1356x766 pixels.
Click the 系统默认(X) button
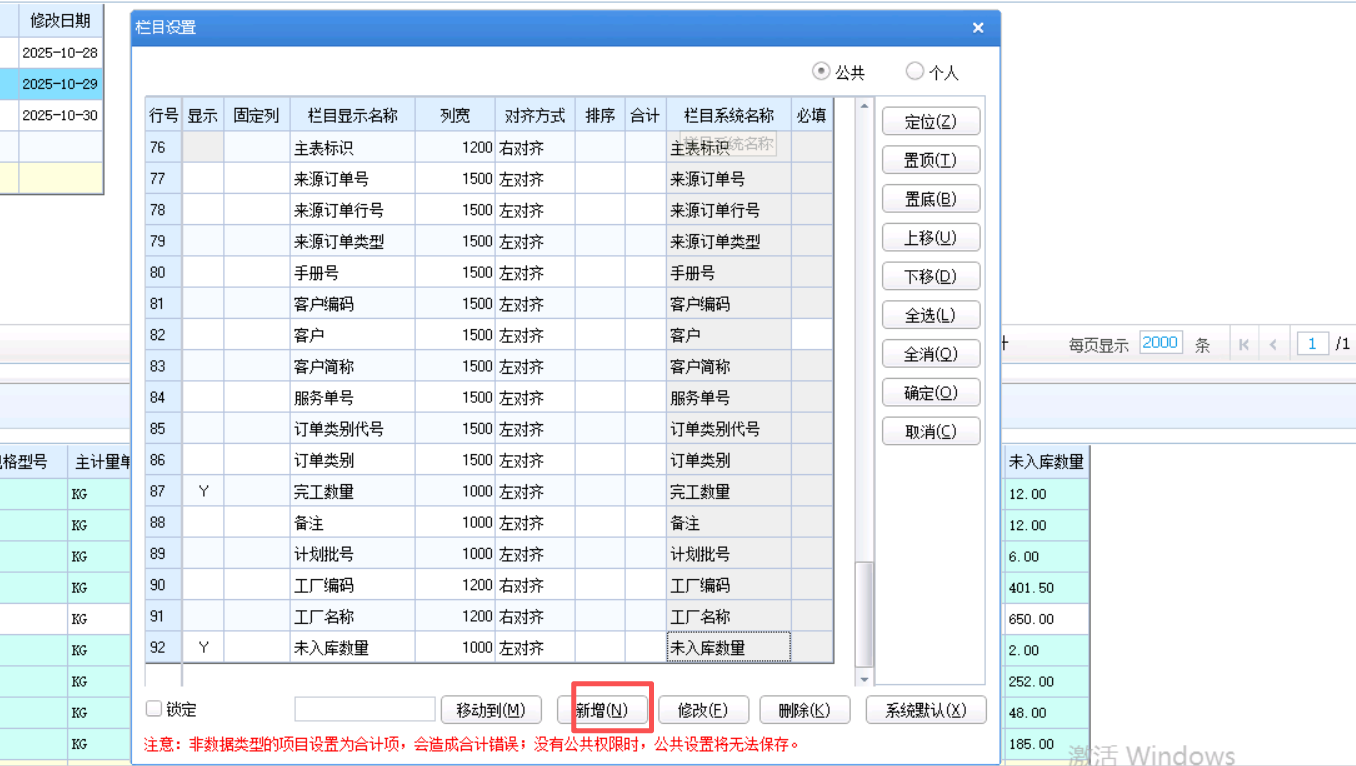pyautogui.click(x=926, y=710)
